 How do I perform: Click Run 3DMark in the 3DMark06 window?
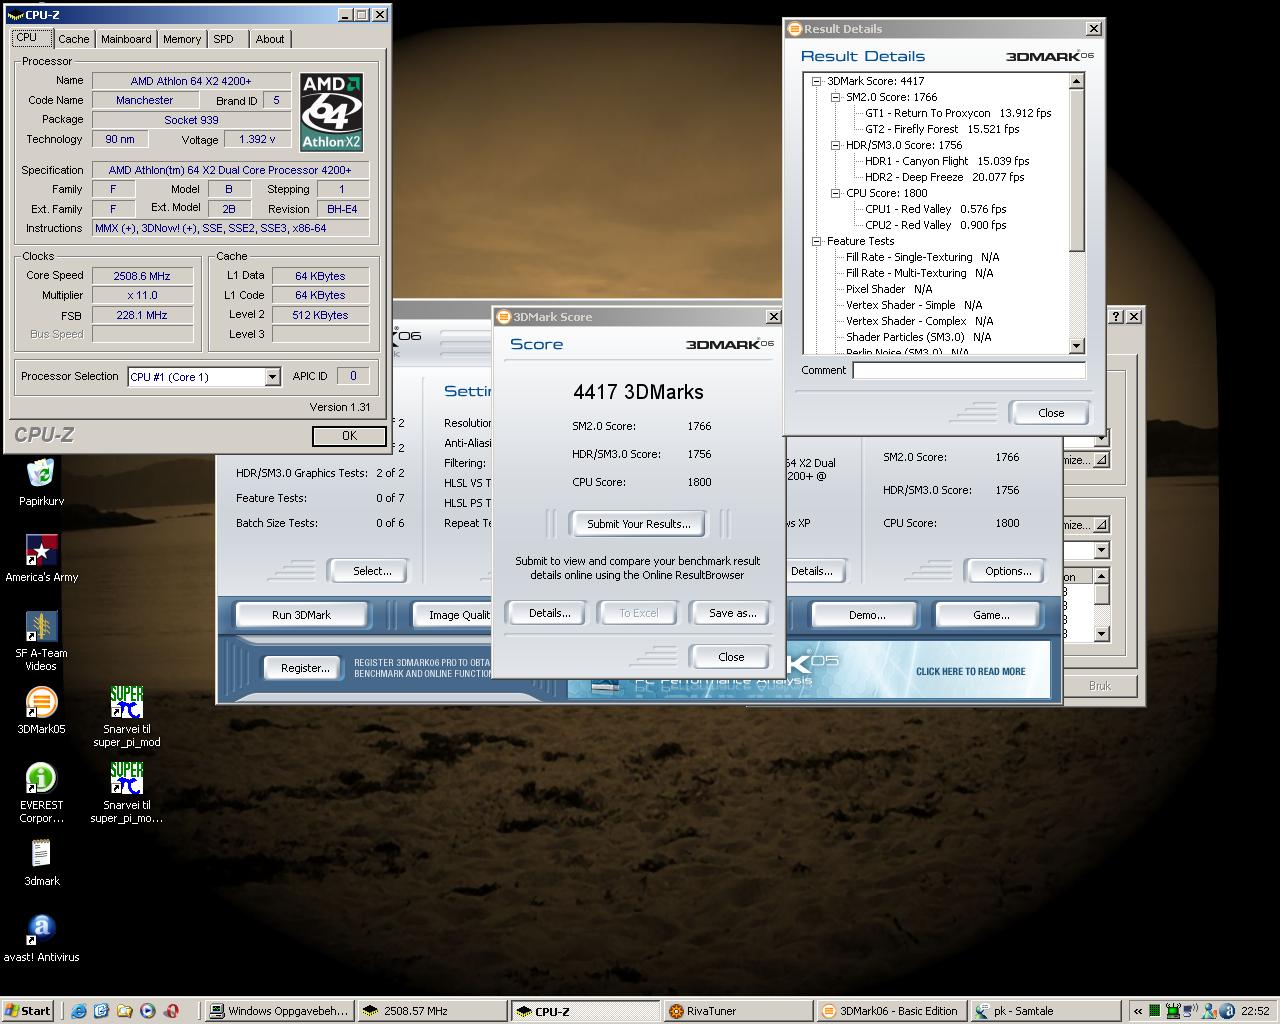pos(301,615)
